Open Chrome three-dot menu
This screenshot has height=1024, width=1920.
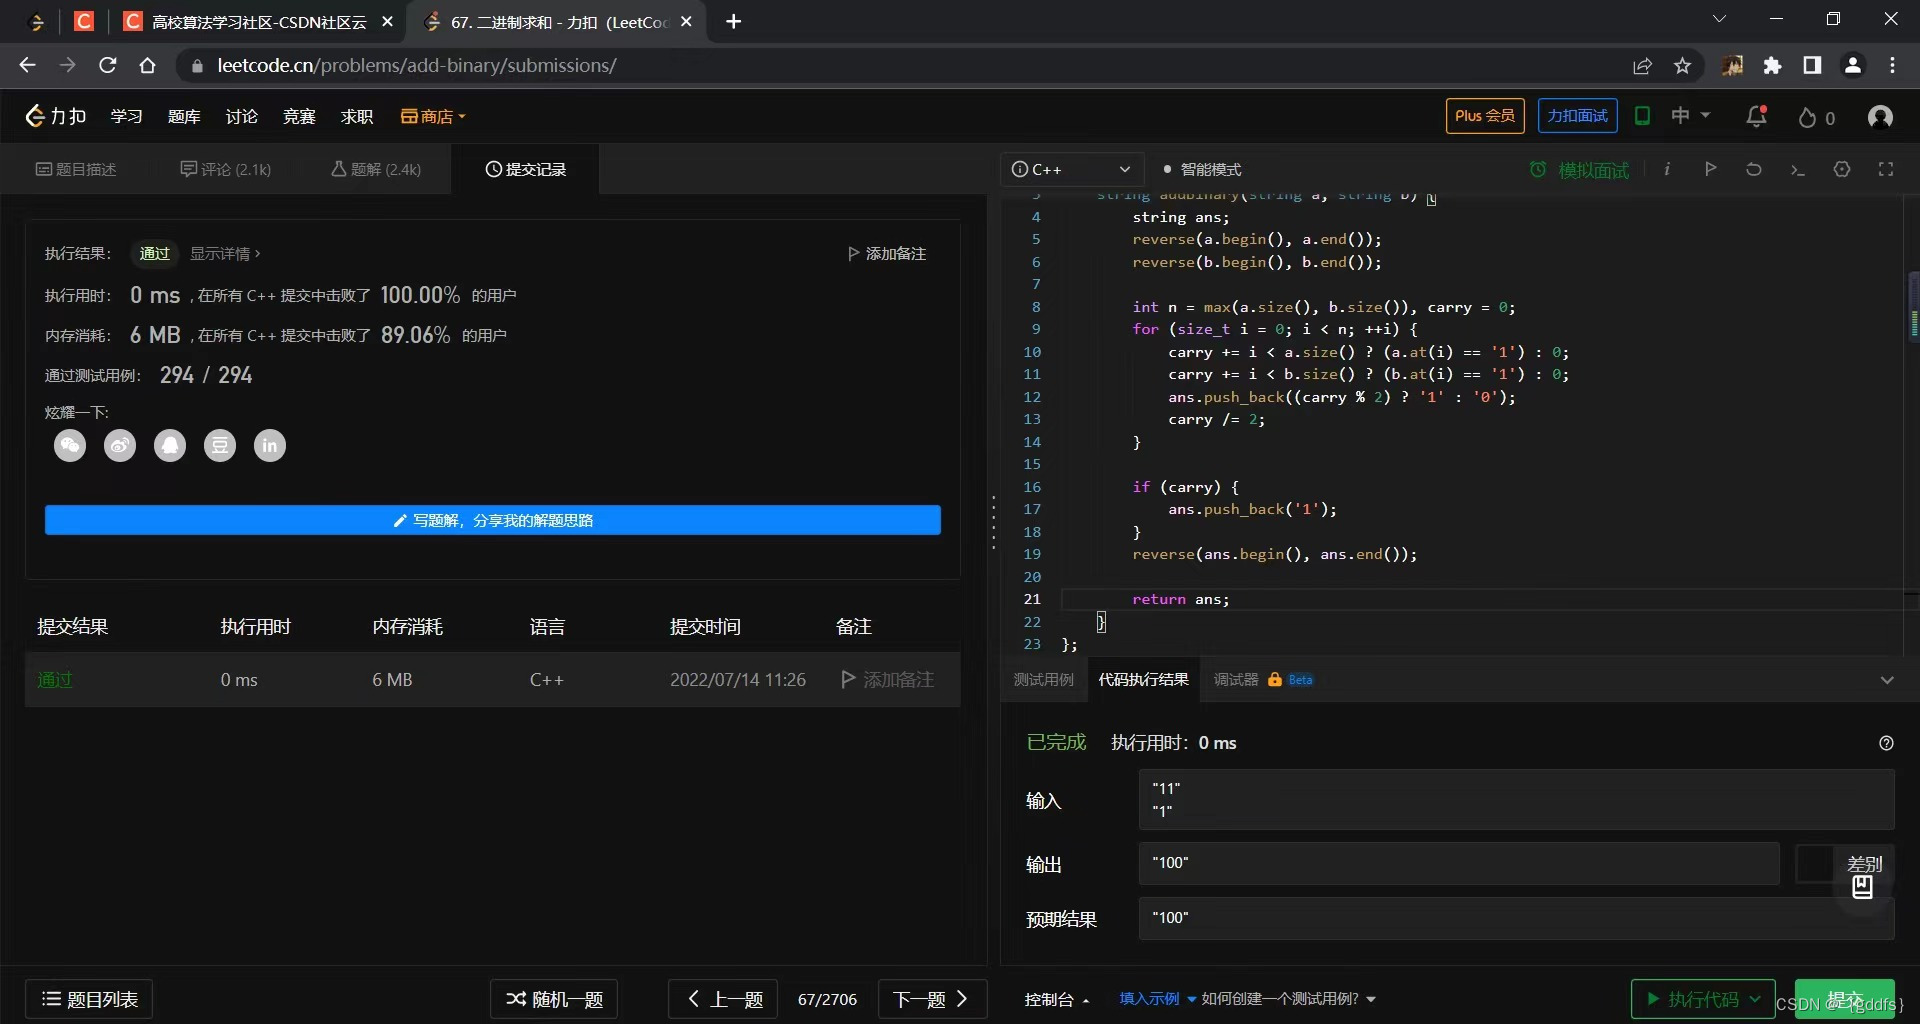coord(1892,65)
